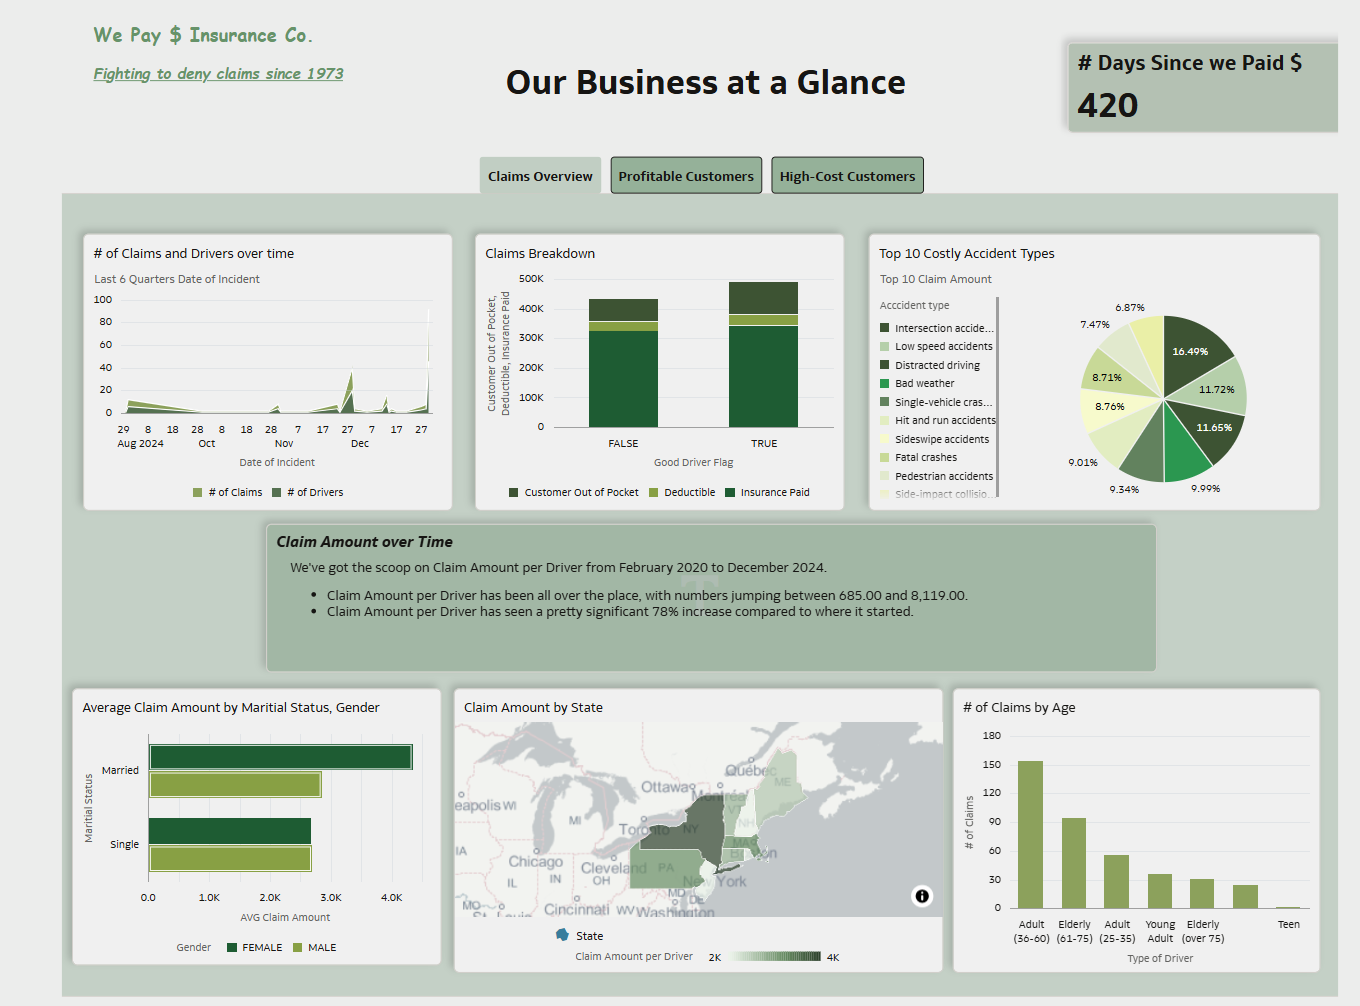Click the Adult (25-35) claims bar

coord(1116,882)
